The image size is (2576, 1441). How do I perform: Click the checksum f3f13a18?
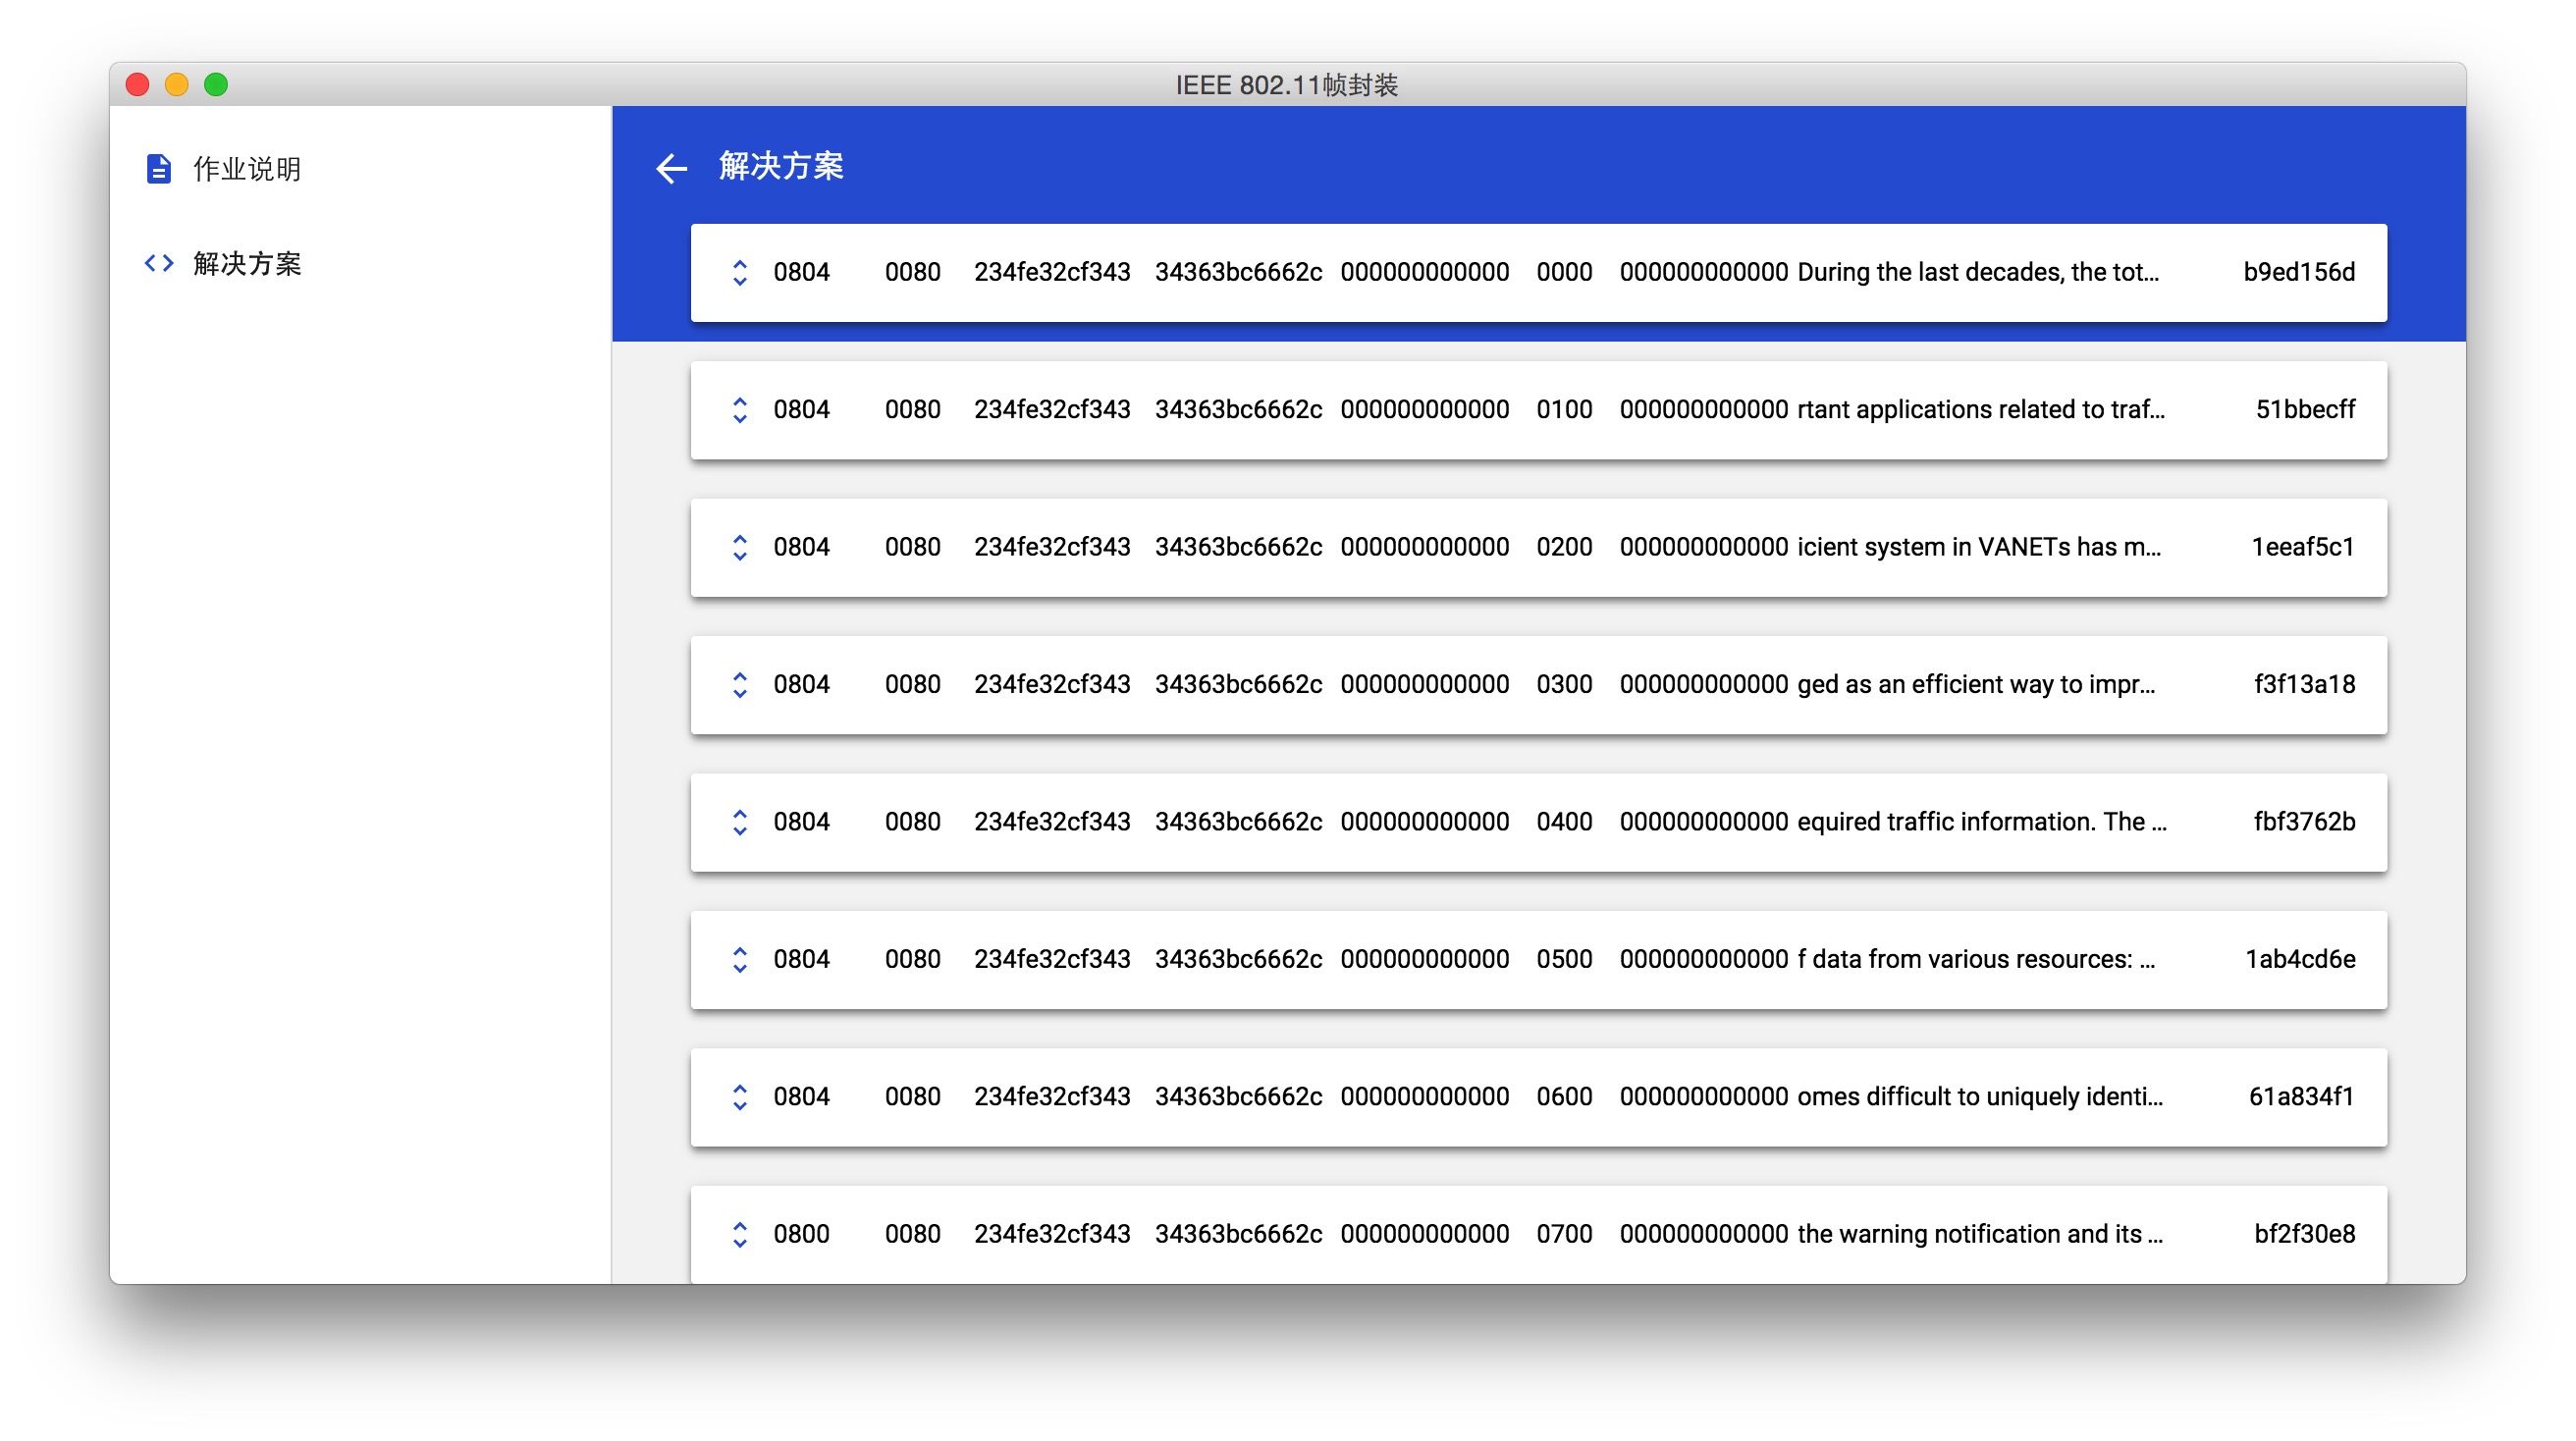point(2303,685)
